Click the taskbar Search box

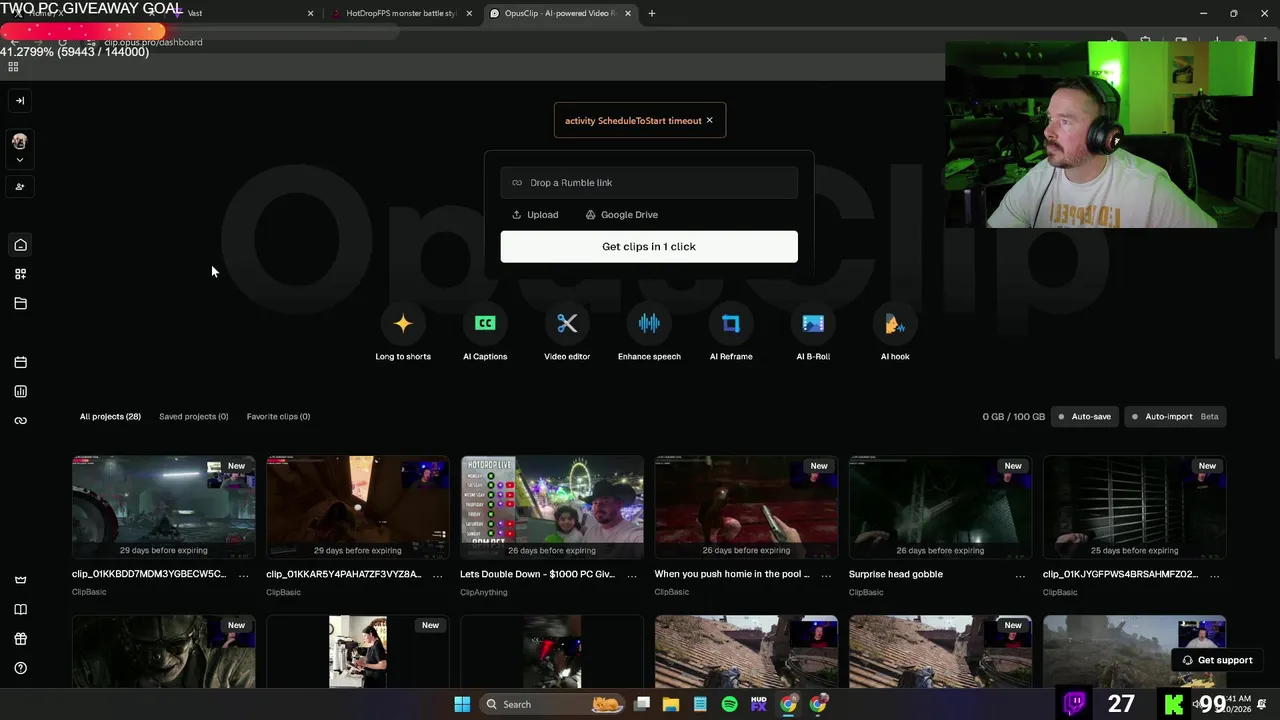(x=552, y=704)
